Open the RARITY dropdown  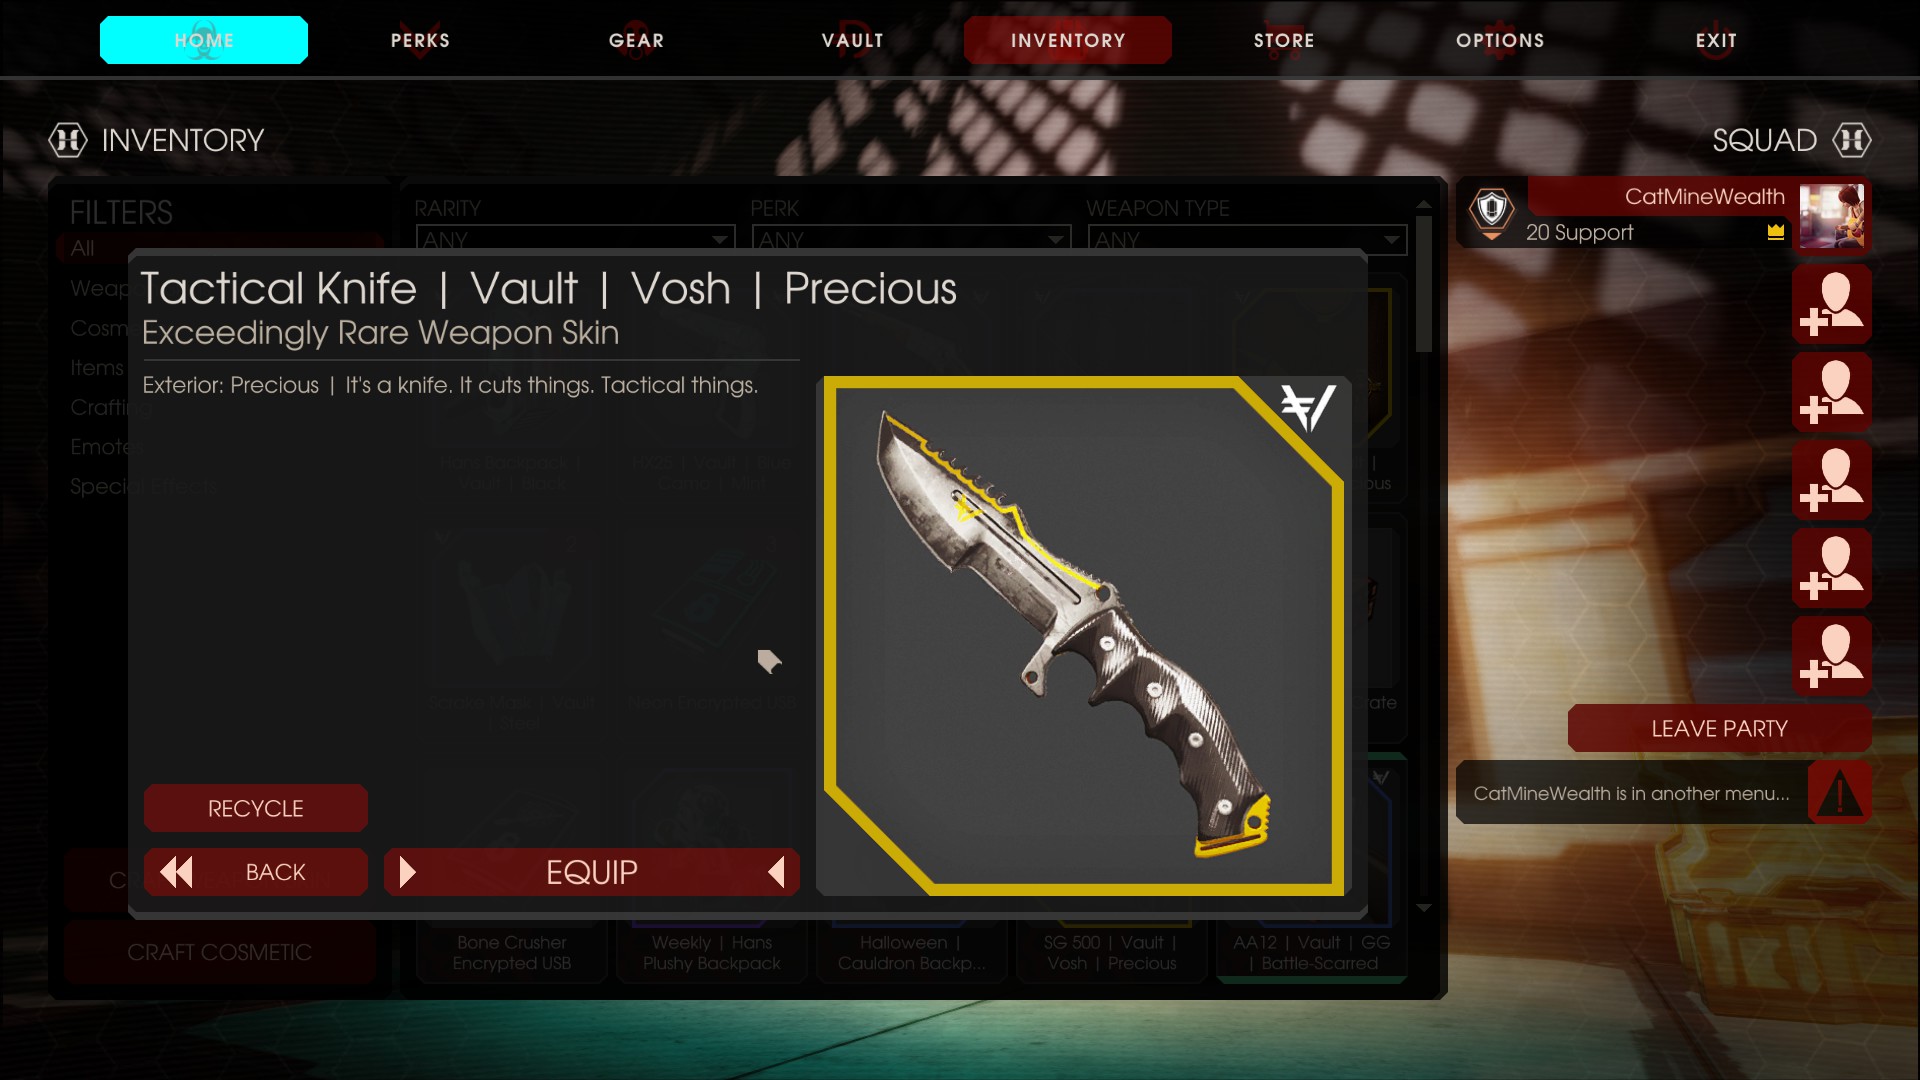[575, 239]
